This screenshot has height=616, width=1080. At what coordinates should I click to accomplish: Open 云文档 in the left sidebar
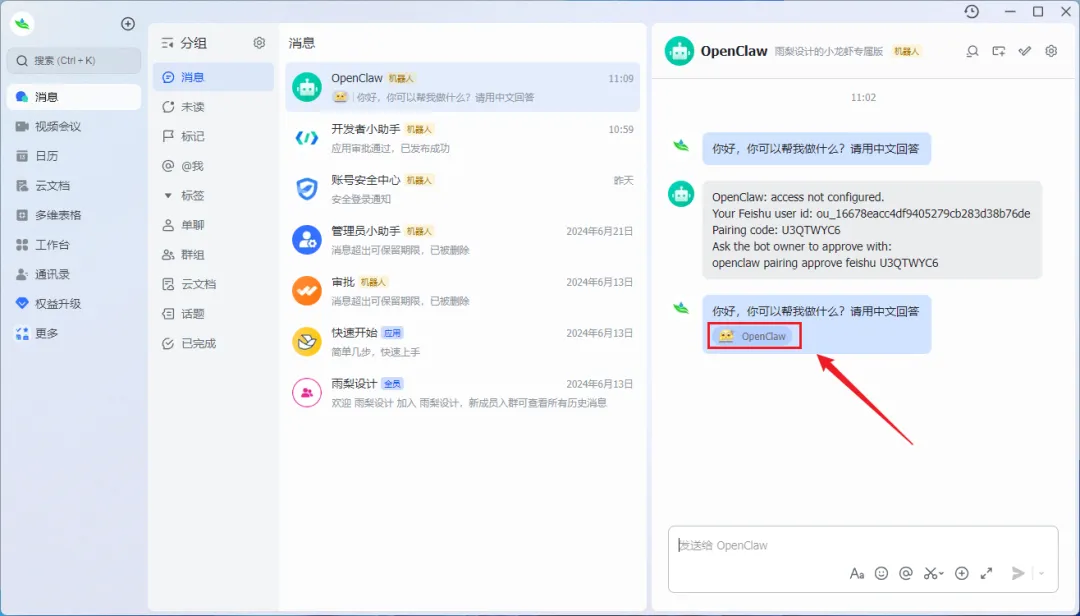(74, 186)
